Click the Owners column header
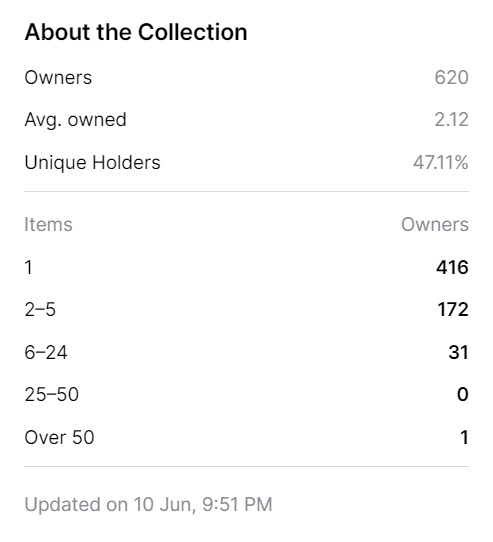 [435, 224]
